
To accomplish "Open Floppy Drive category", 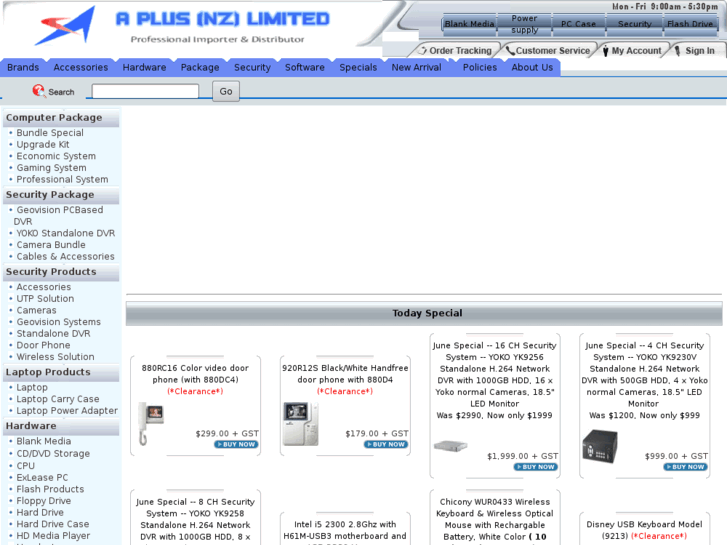I will 44,501.
